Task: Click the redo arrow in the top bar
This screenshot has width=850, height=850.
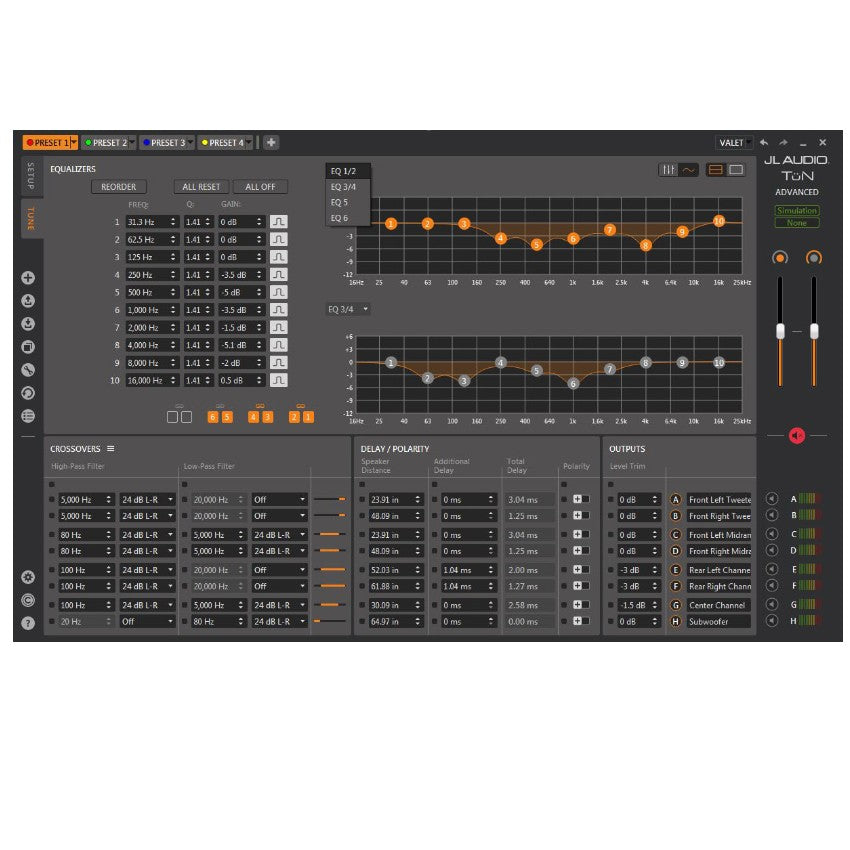Action: (783, 142)
